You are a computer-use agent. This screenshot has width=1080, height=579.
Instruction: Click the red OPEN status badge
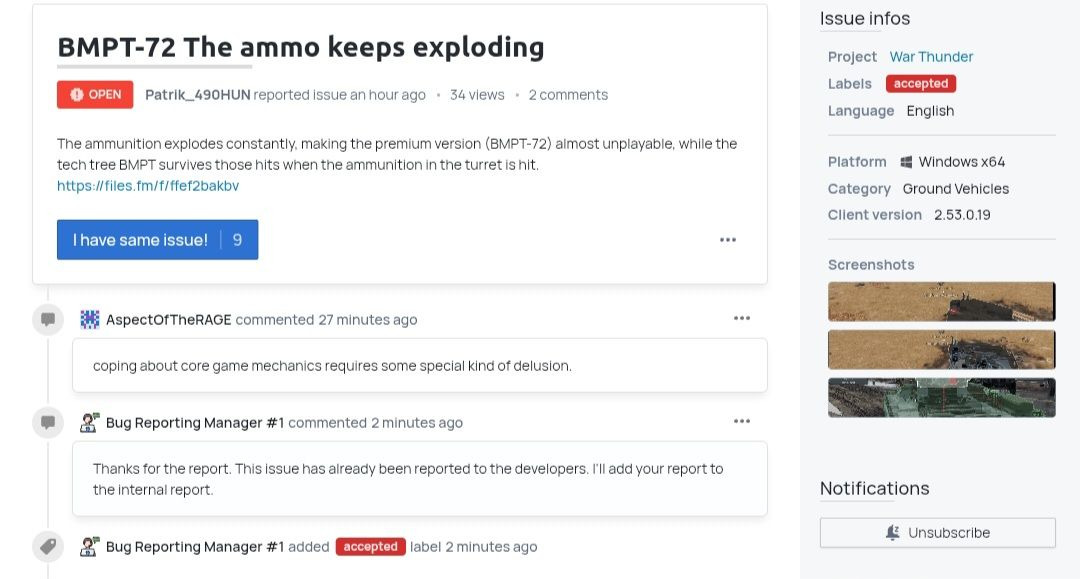95,95
